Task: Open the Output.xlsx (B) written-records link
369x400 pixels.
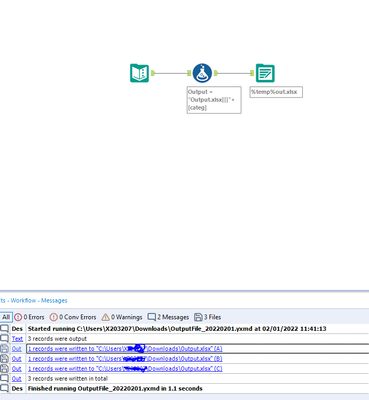Action: (x=125, y=359)
